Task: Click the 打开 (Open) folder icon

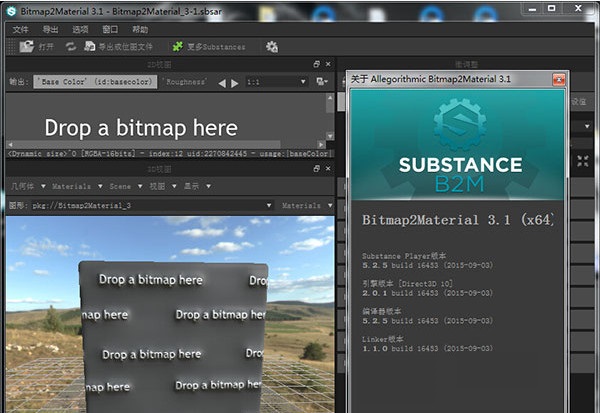Action: point(27,47)
